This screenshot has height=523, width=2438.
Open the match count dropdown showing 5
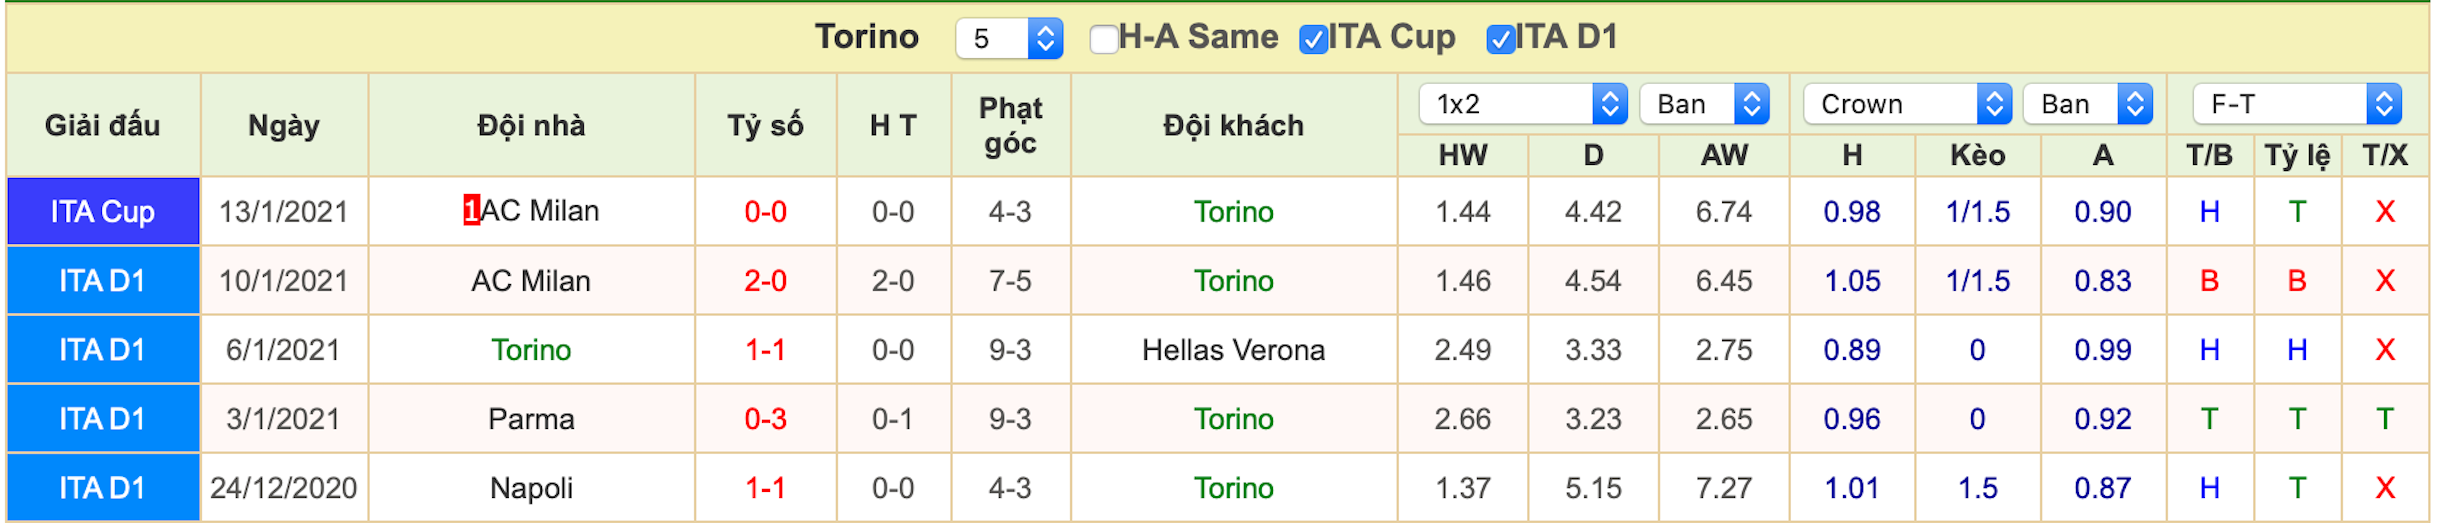tap(1009, 39)
